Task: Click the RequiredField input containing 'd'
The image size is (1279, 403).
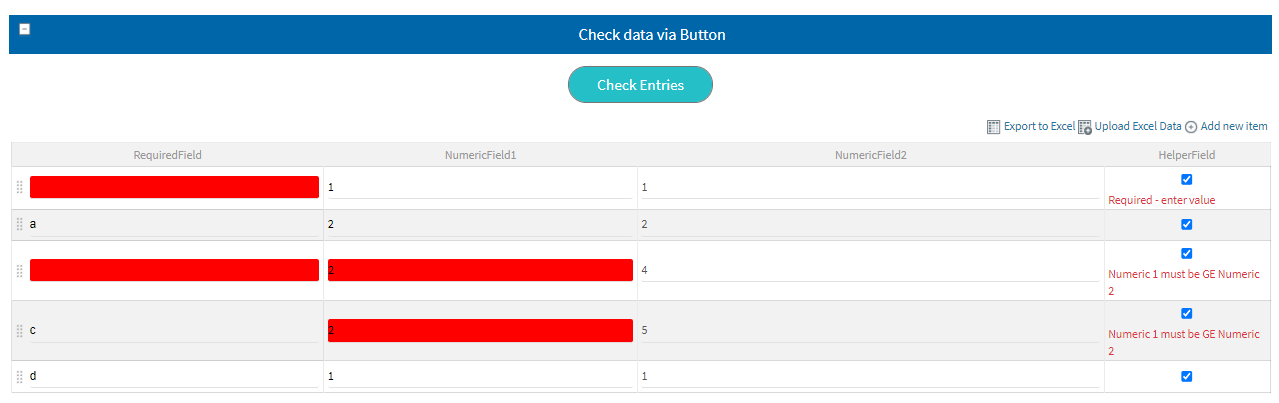Action: [x=174, y=377]
